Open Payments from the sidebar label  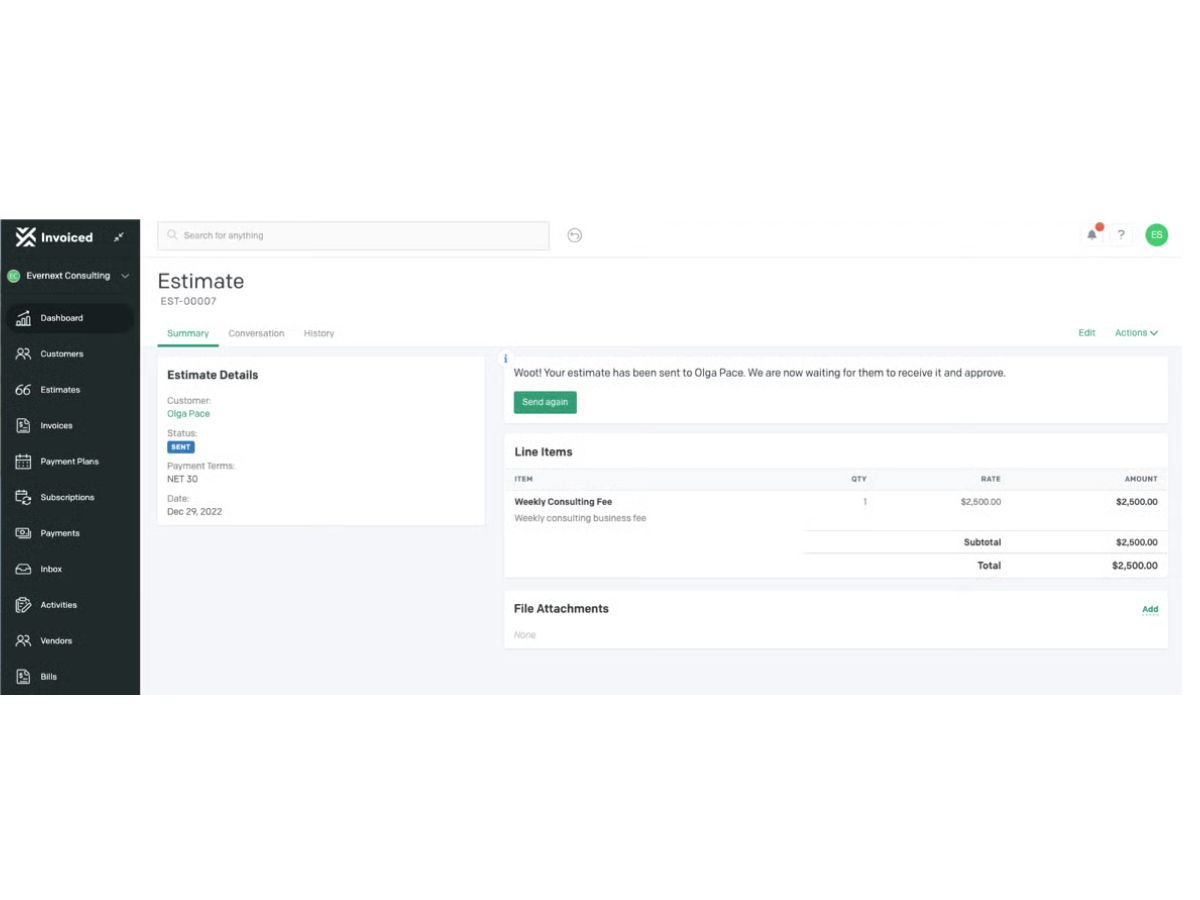[x=60, y=534]
